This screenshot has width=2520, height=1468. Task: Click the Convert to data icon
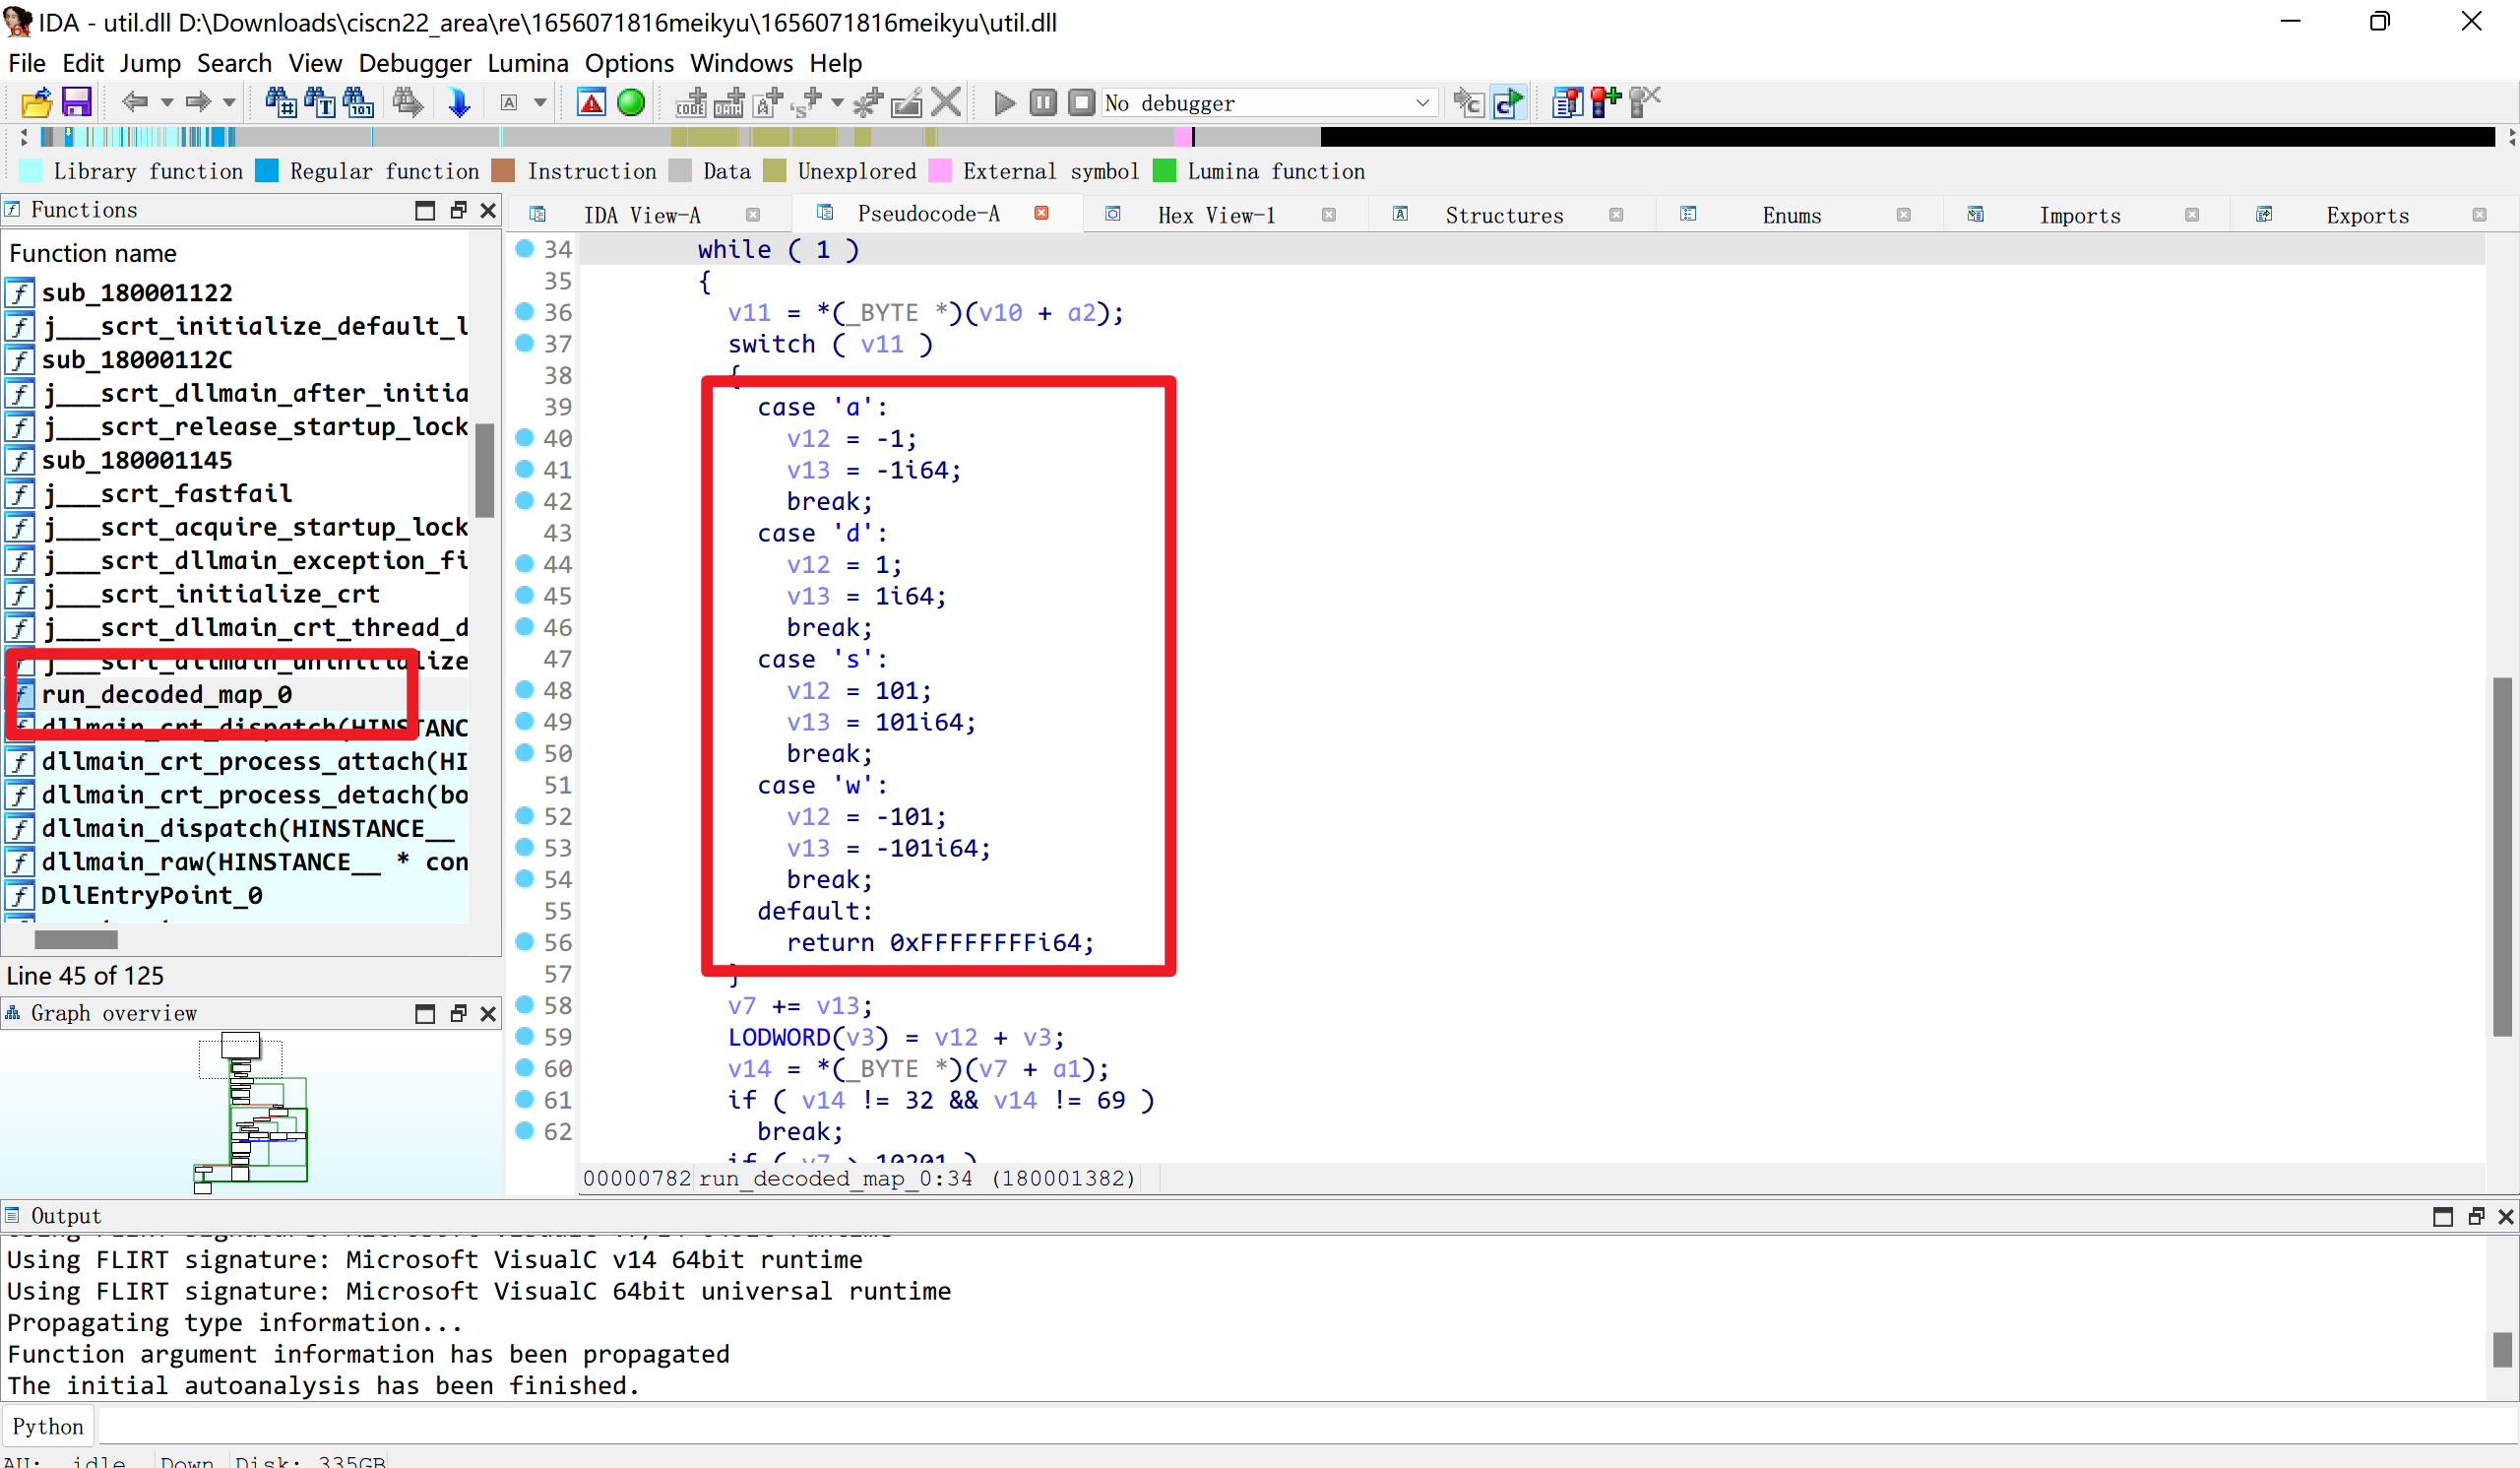coord(729,102)
